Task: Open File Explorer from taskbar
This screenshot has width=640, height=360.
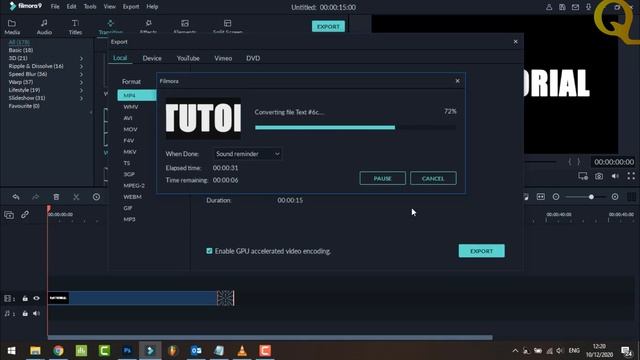Action: click(36, 351)
